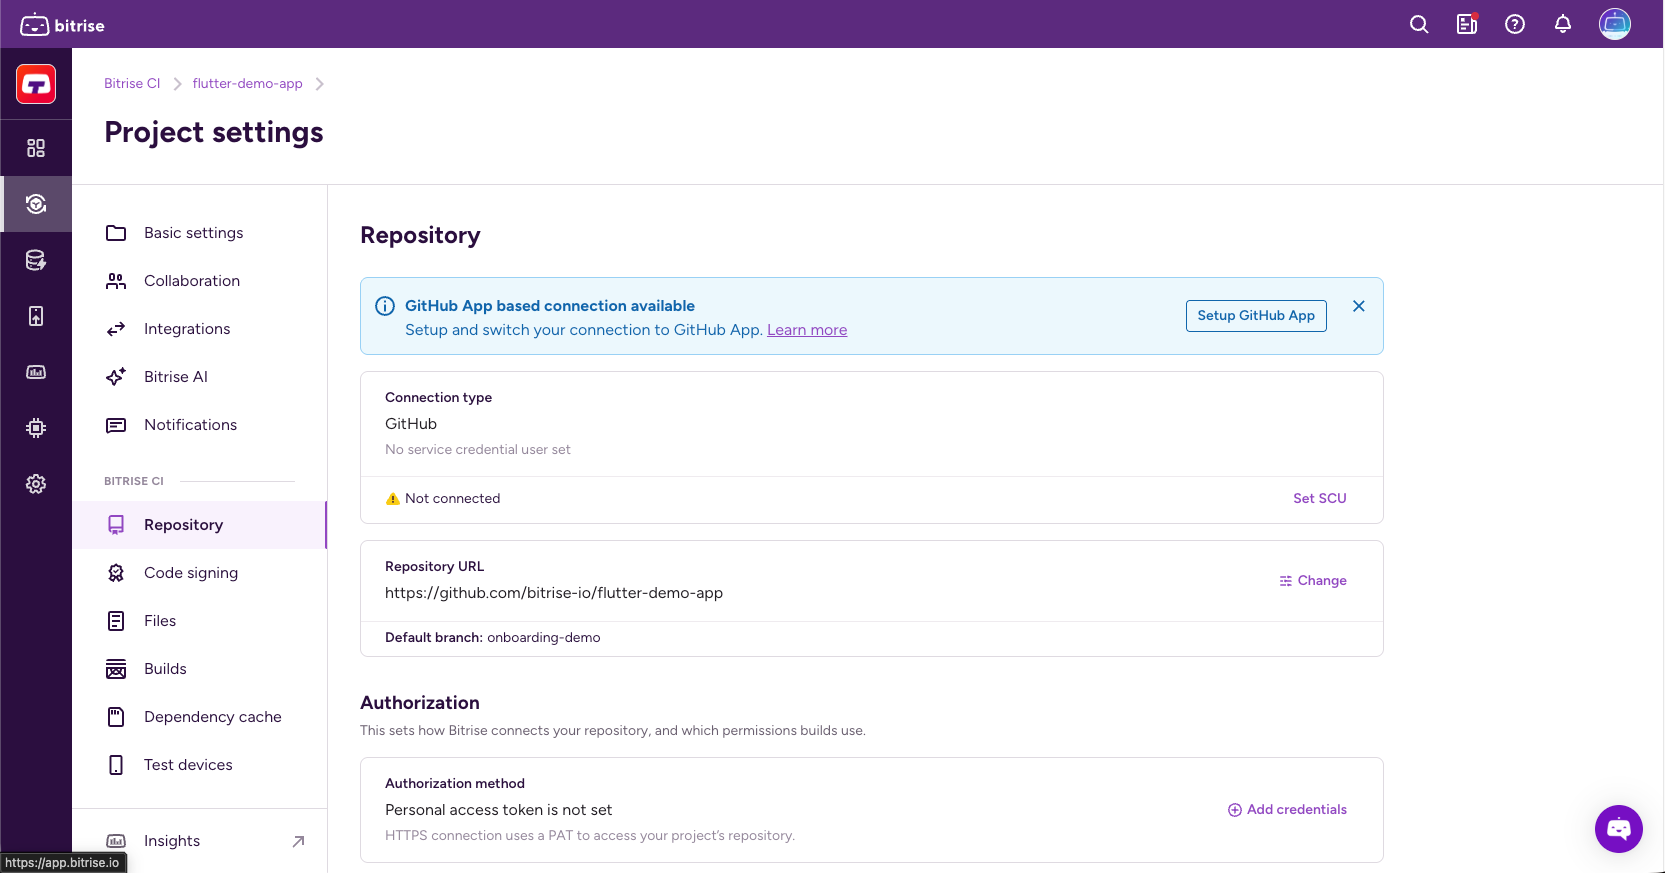This screenshot has height=873, width=1665.
Task: Click the Insights external arrow icon
Action: 298,841
